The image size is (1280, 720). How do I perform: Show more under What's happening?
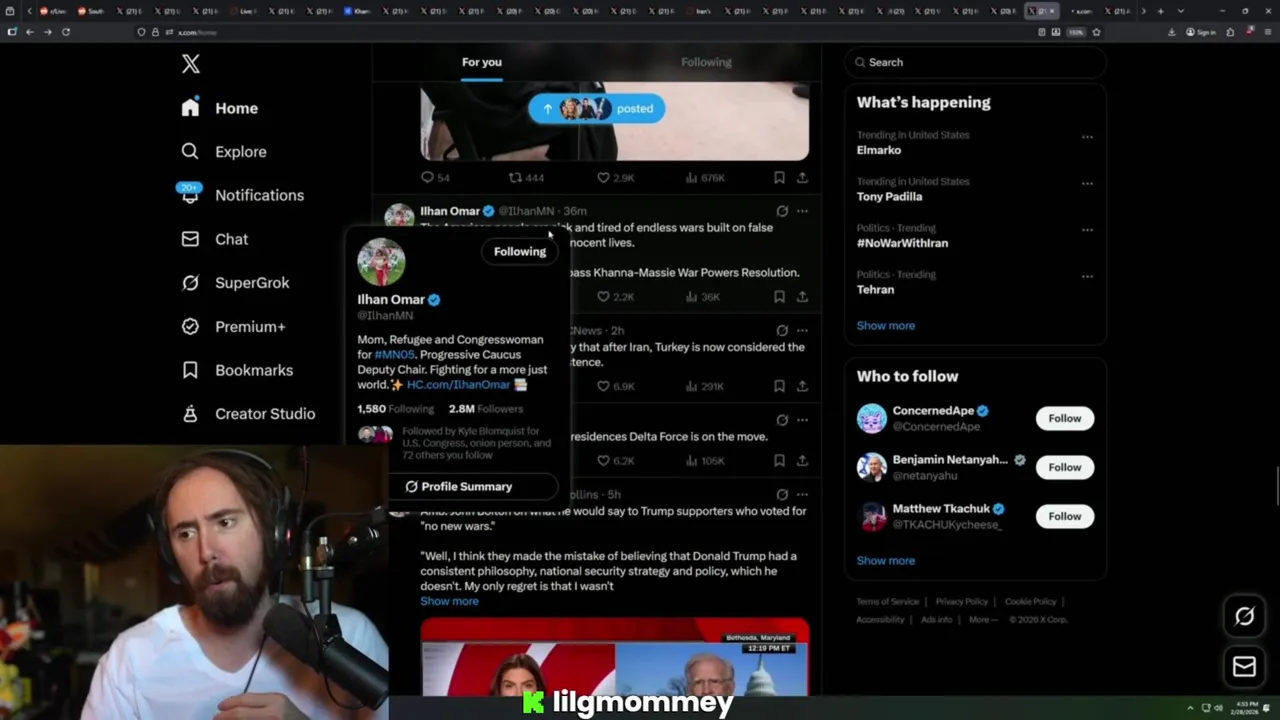(885, 325)
